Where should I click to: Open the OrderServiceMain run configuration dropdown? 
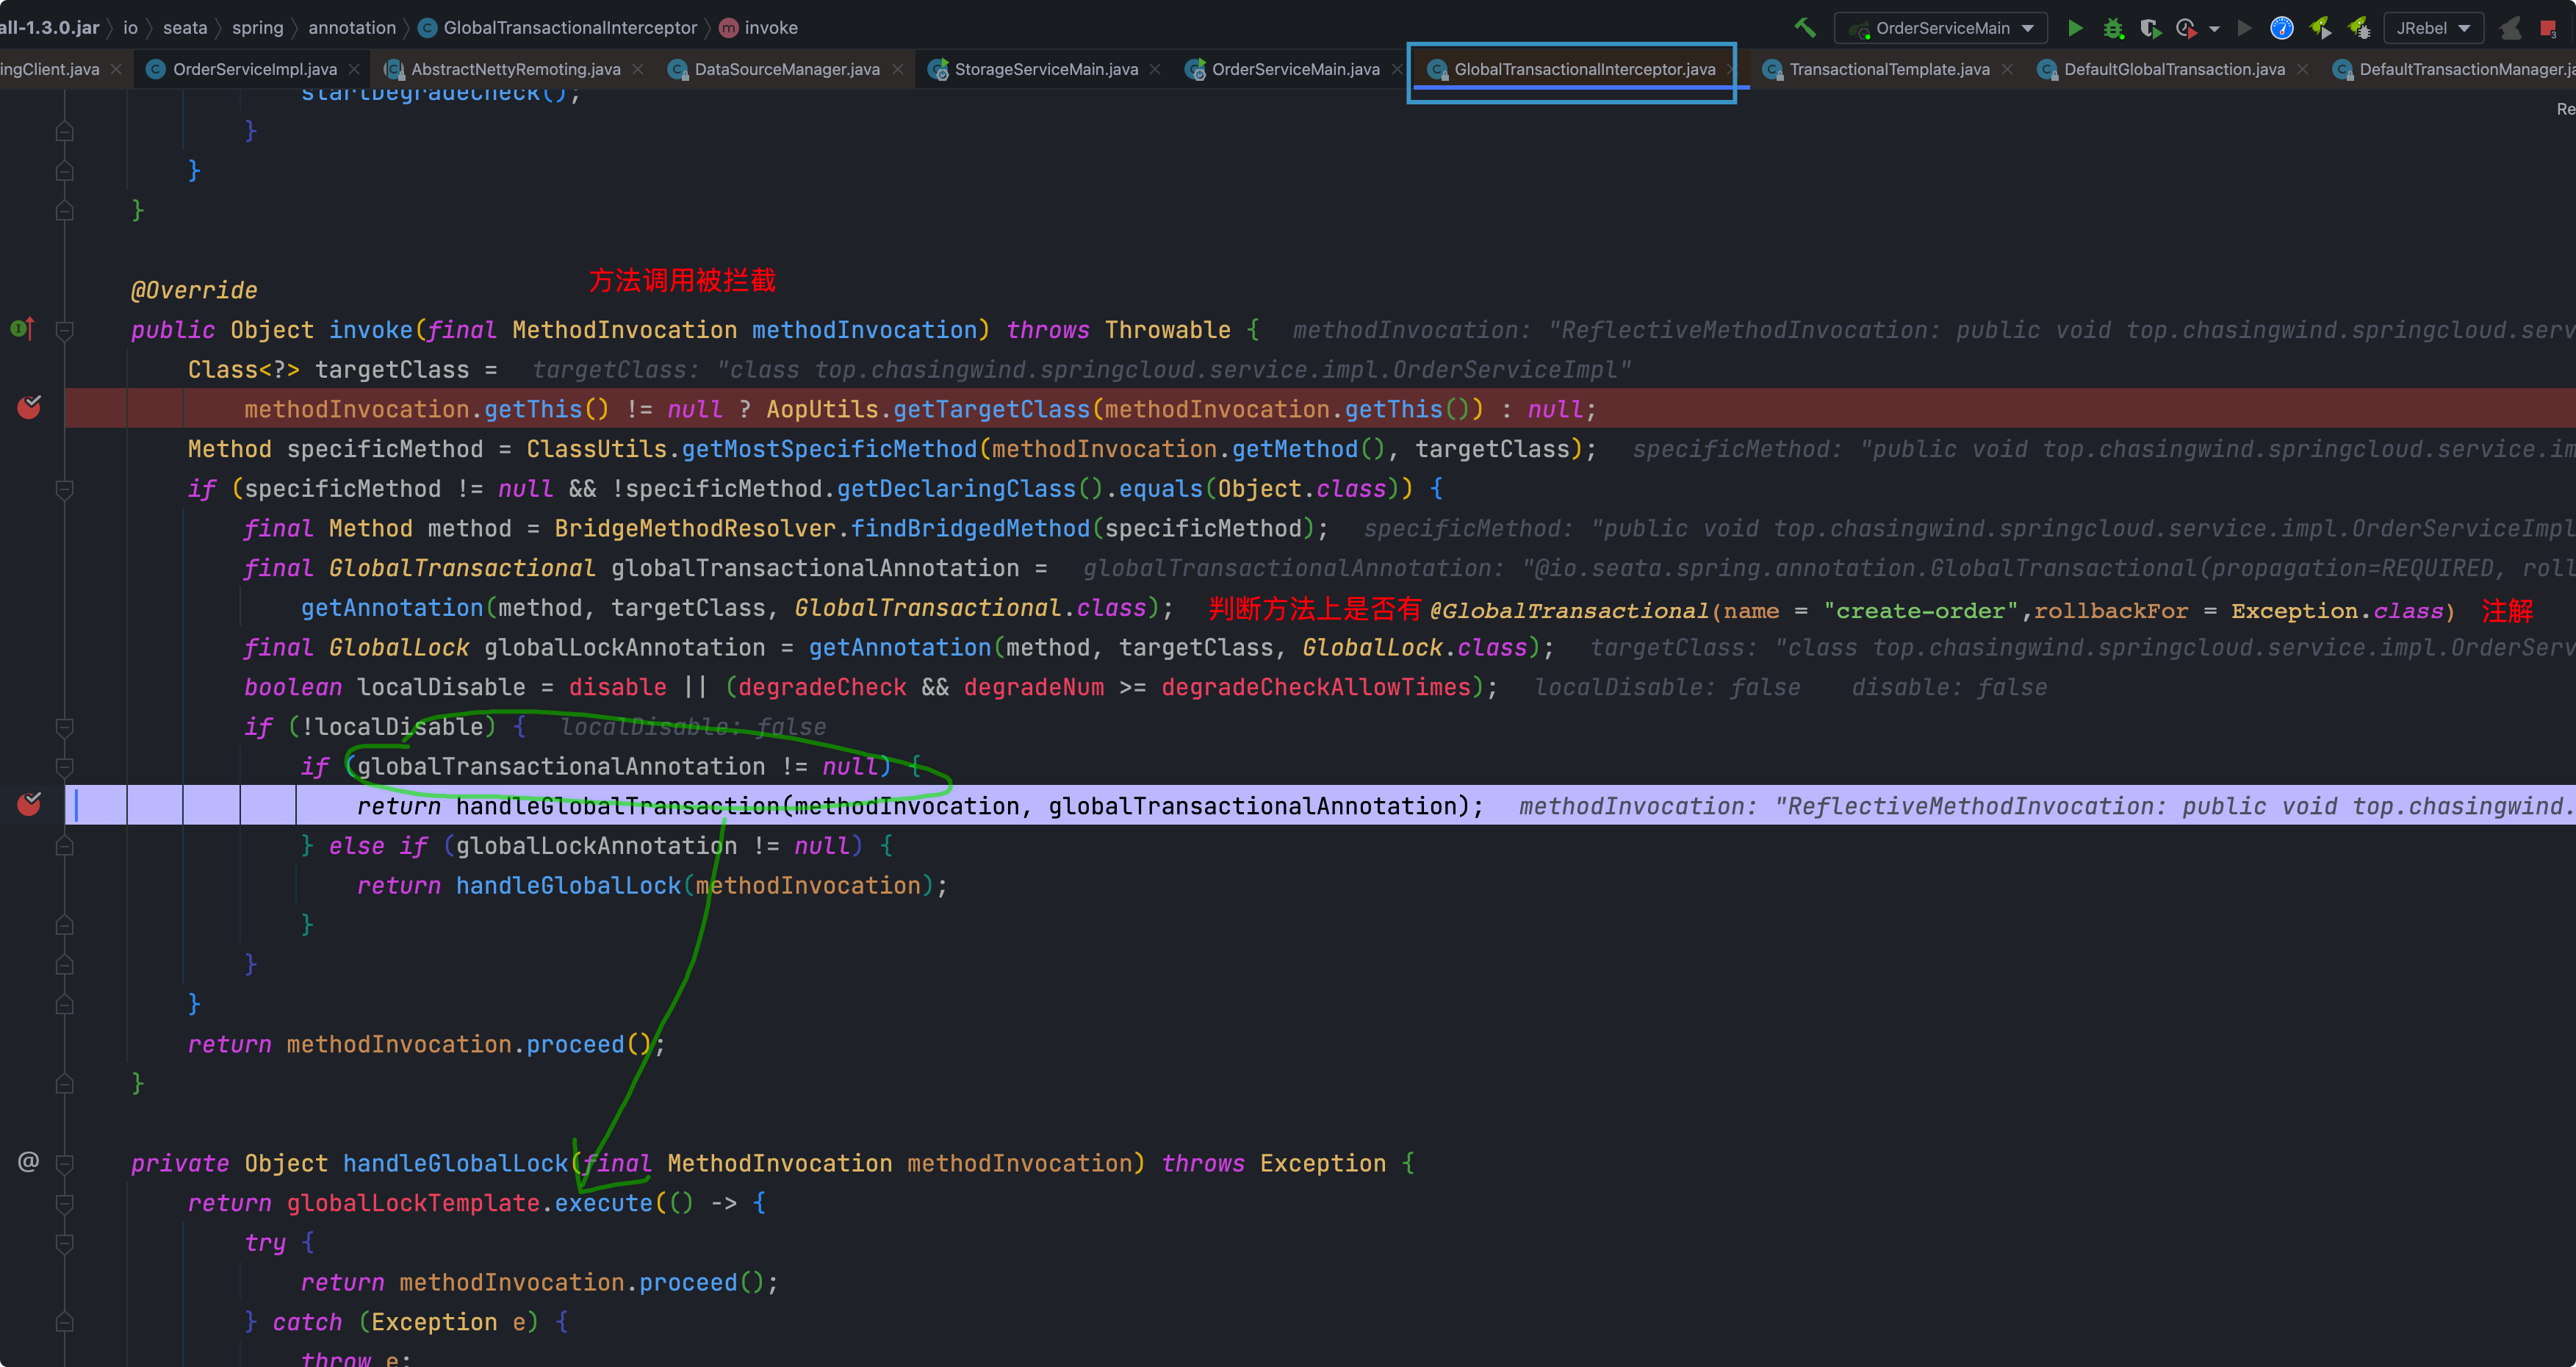tap(1941, 28)
